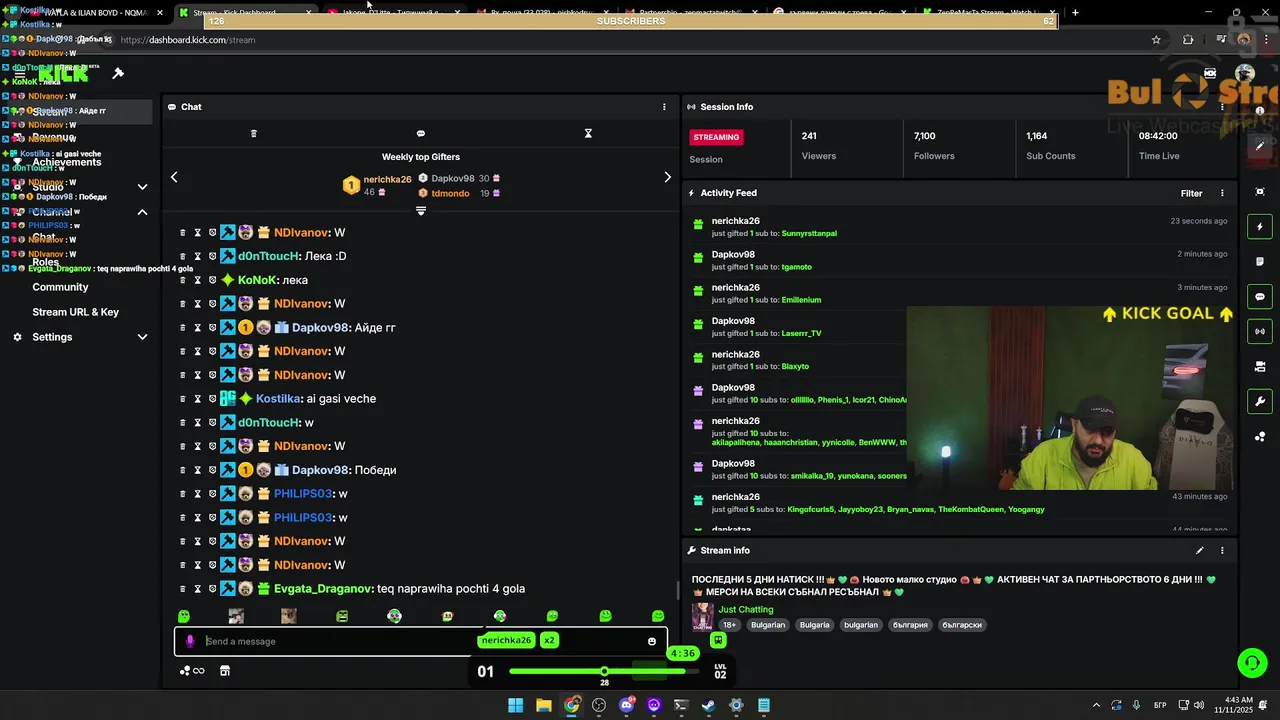Expand the Studio sidebar section

142,187
